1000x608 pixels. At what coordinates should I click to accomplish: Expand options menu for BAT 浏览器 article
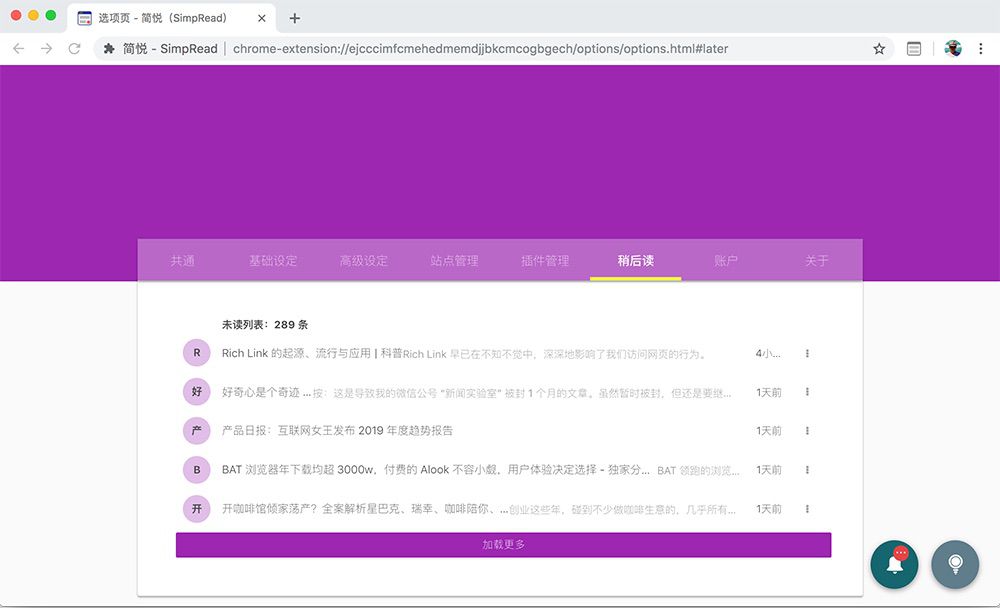(807, 470)
